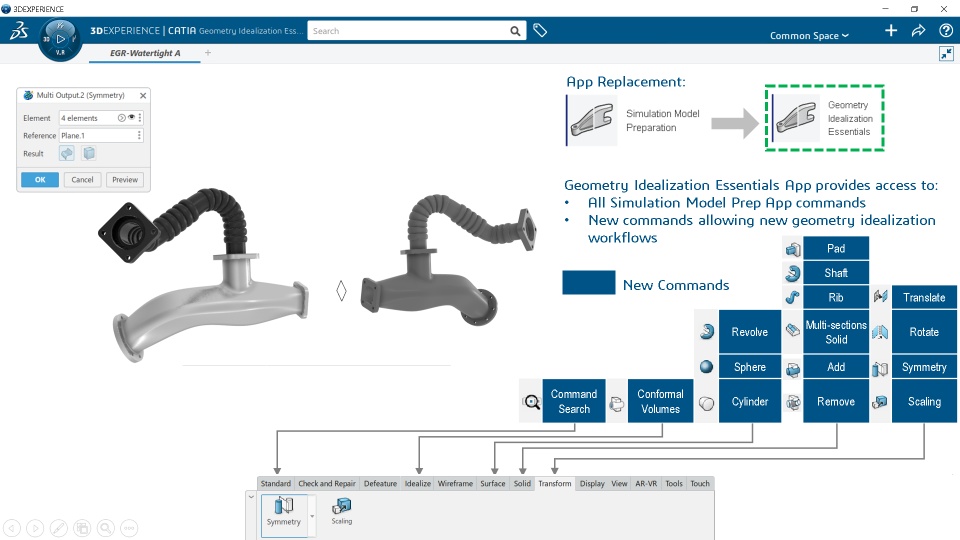Select the surface result option

[x=67, y=154]
